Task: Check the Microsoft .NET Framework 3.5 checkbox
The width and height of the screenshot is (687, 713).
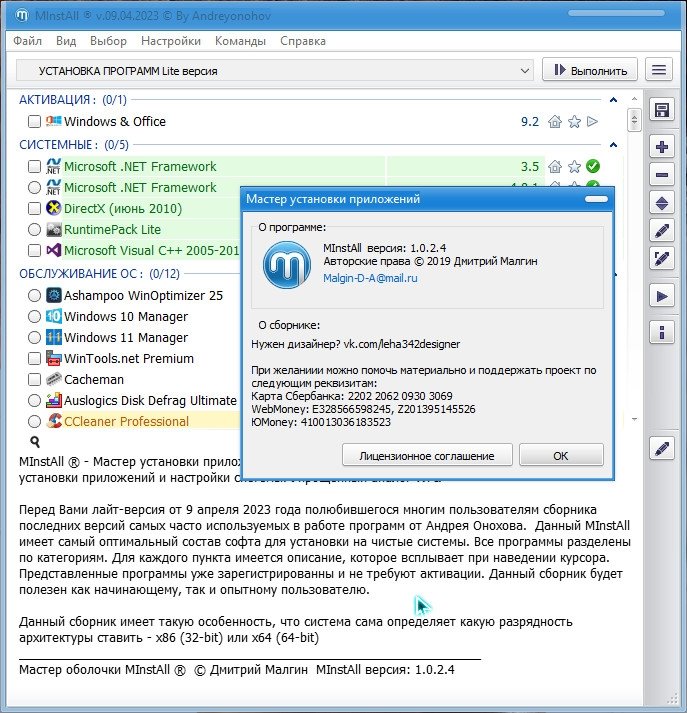Action: click(x=34, y=166)
